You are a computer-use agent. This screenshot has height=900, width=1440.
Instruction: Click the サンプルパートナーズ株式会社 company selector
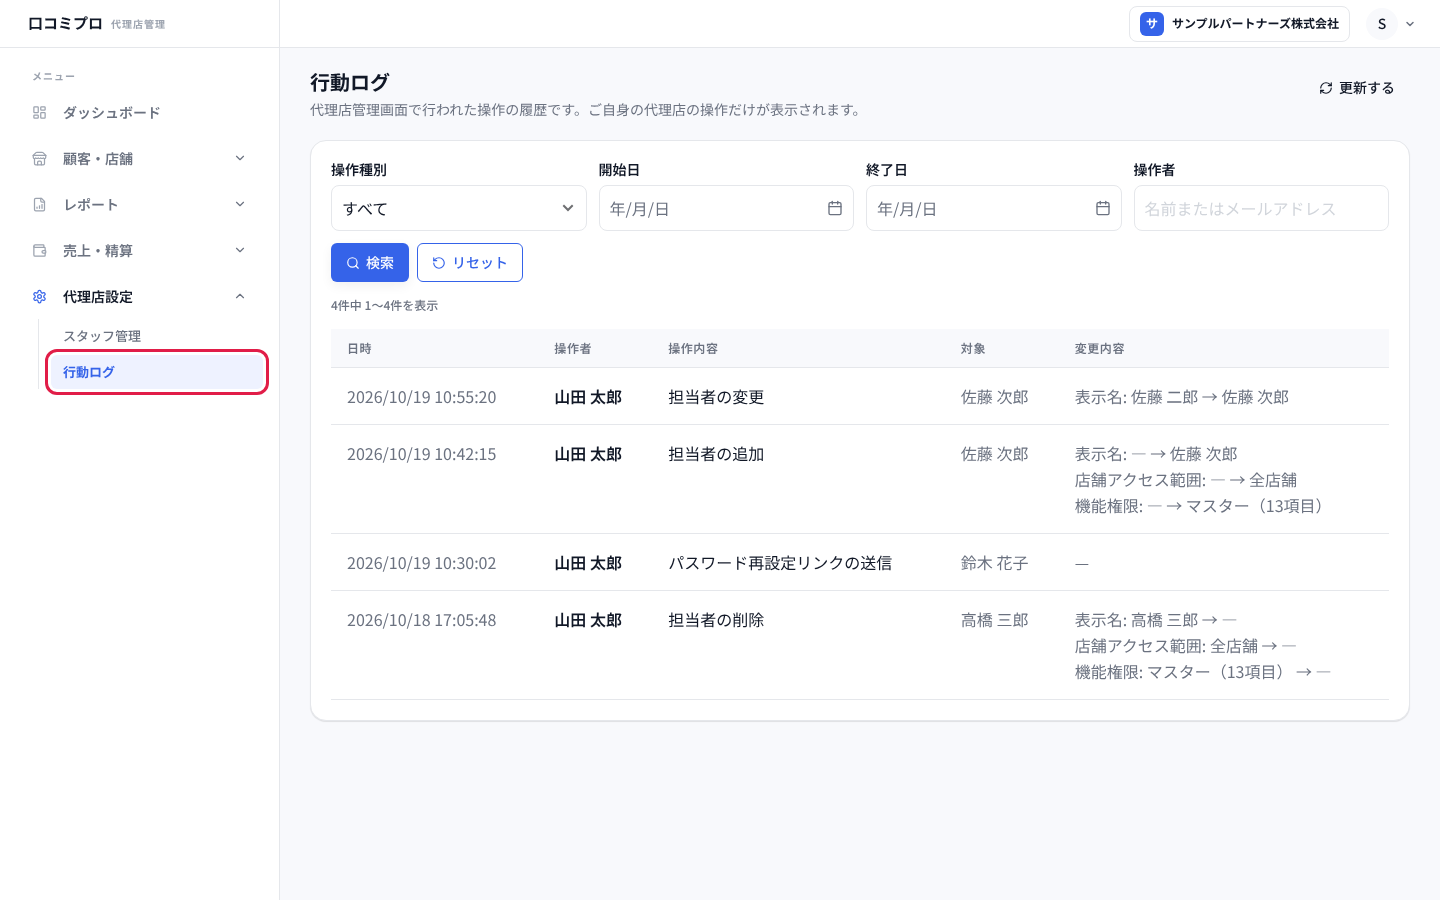click(1239, 24)
